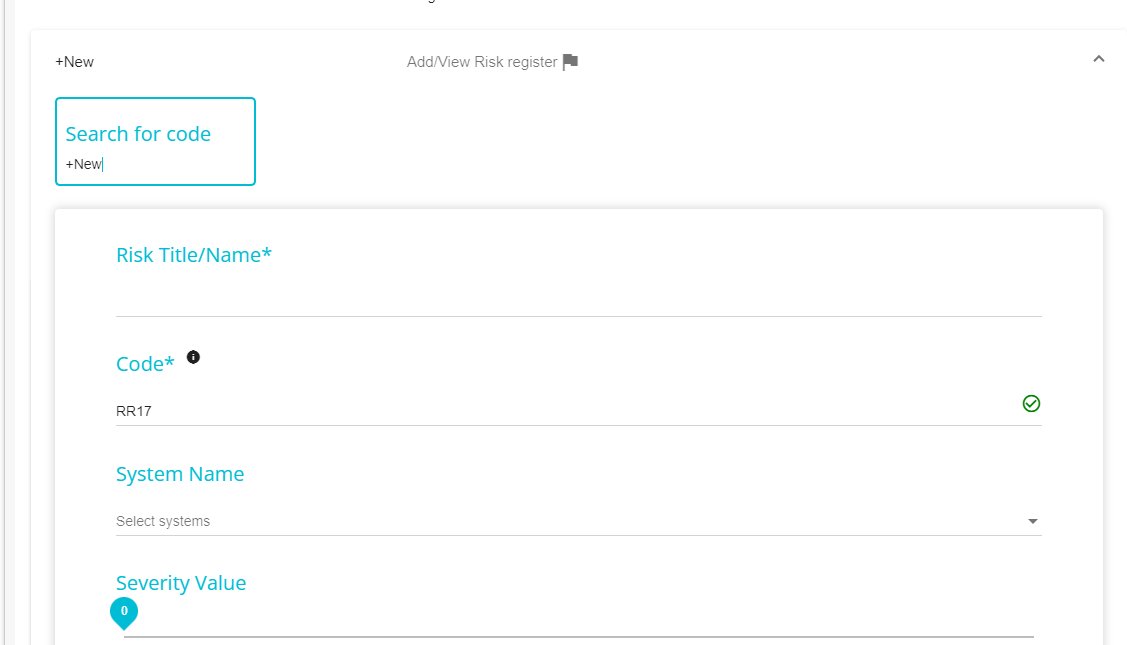This screenshot has width=1127, height=645.
Task: Click the green checkmark validation icon
Action: tap(1031, 403)
